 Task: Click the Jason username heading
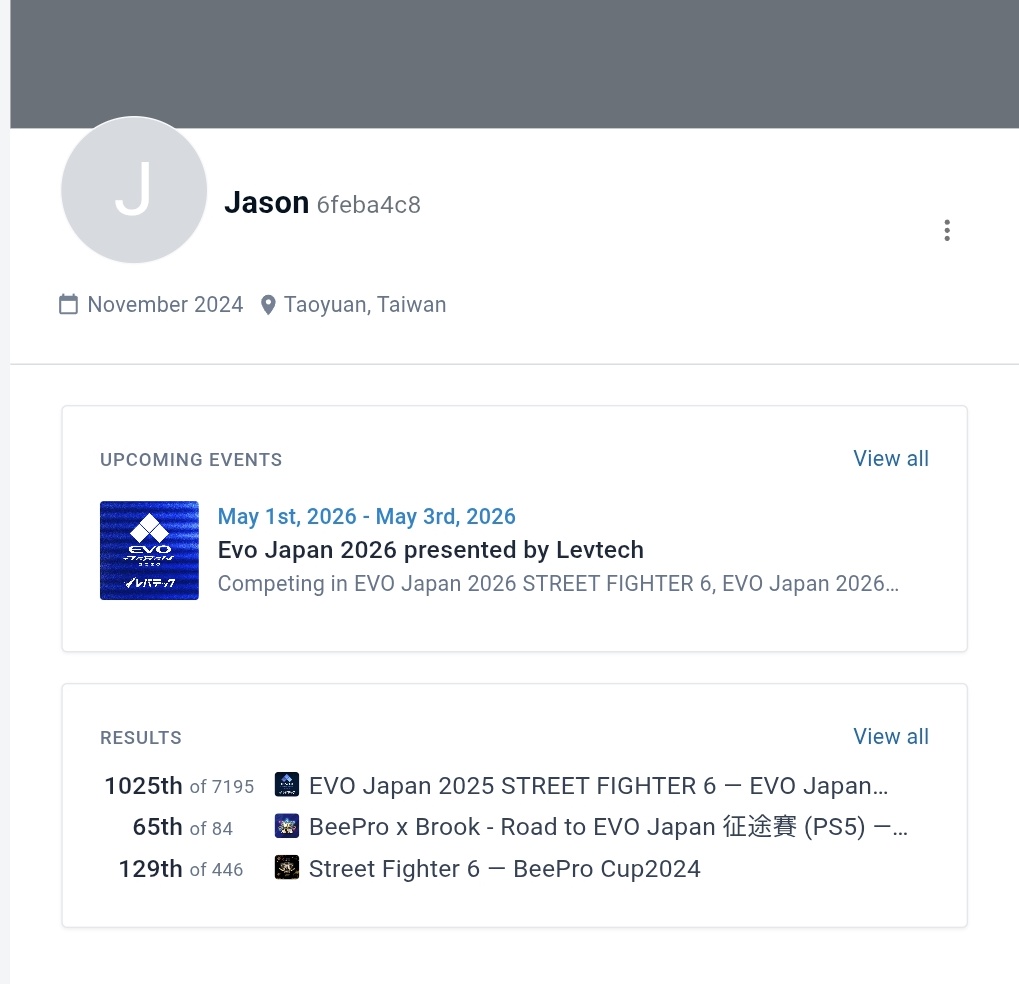(266, 202)
